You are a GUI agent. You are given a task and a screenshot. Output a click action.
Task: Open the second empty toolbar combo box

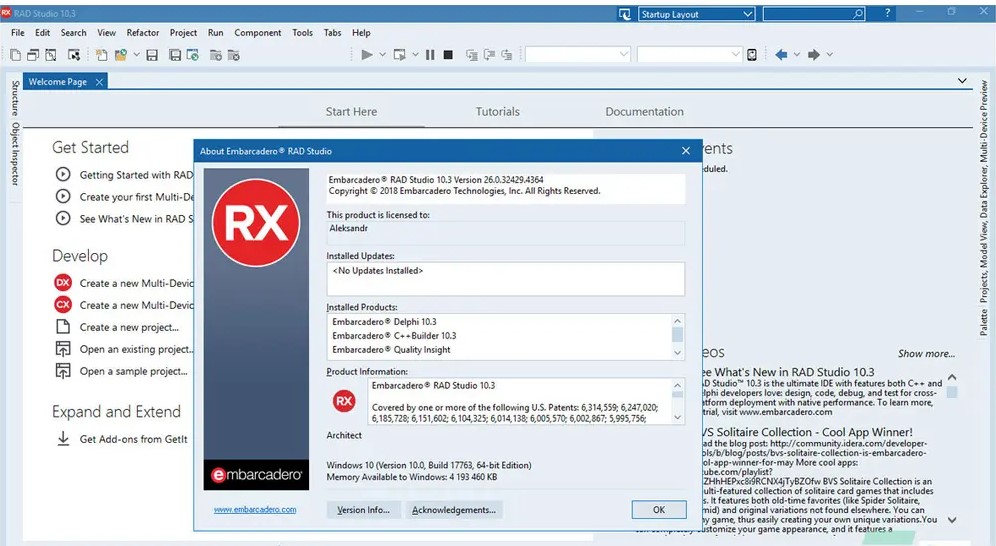pyautogui.click(x=689, y=55)
